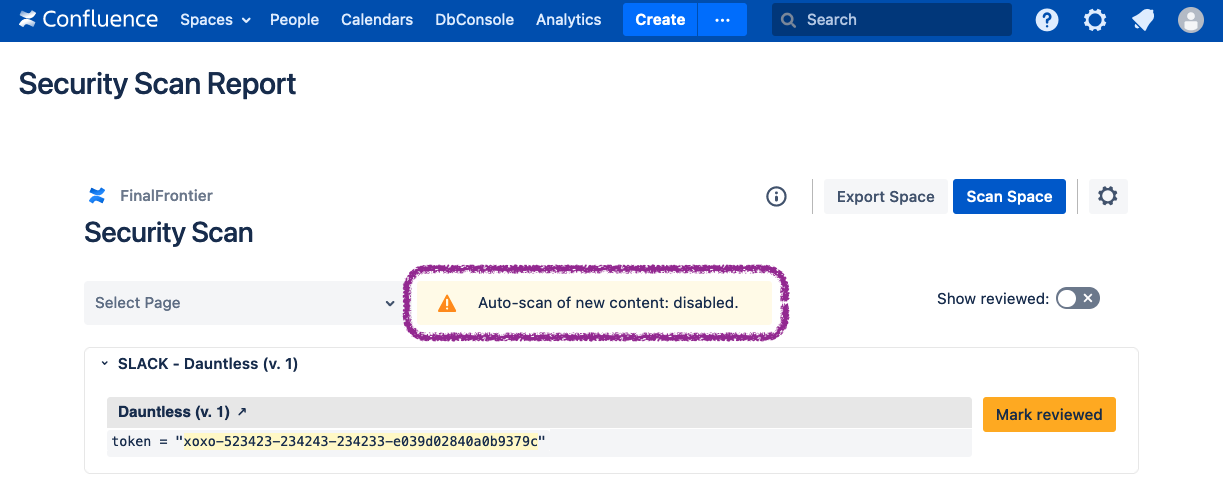Click the external link arrow beside Dauntless

tap(242, 412)
